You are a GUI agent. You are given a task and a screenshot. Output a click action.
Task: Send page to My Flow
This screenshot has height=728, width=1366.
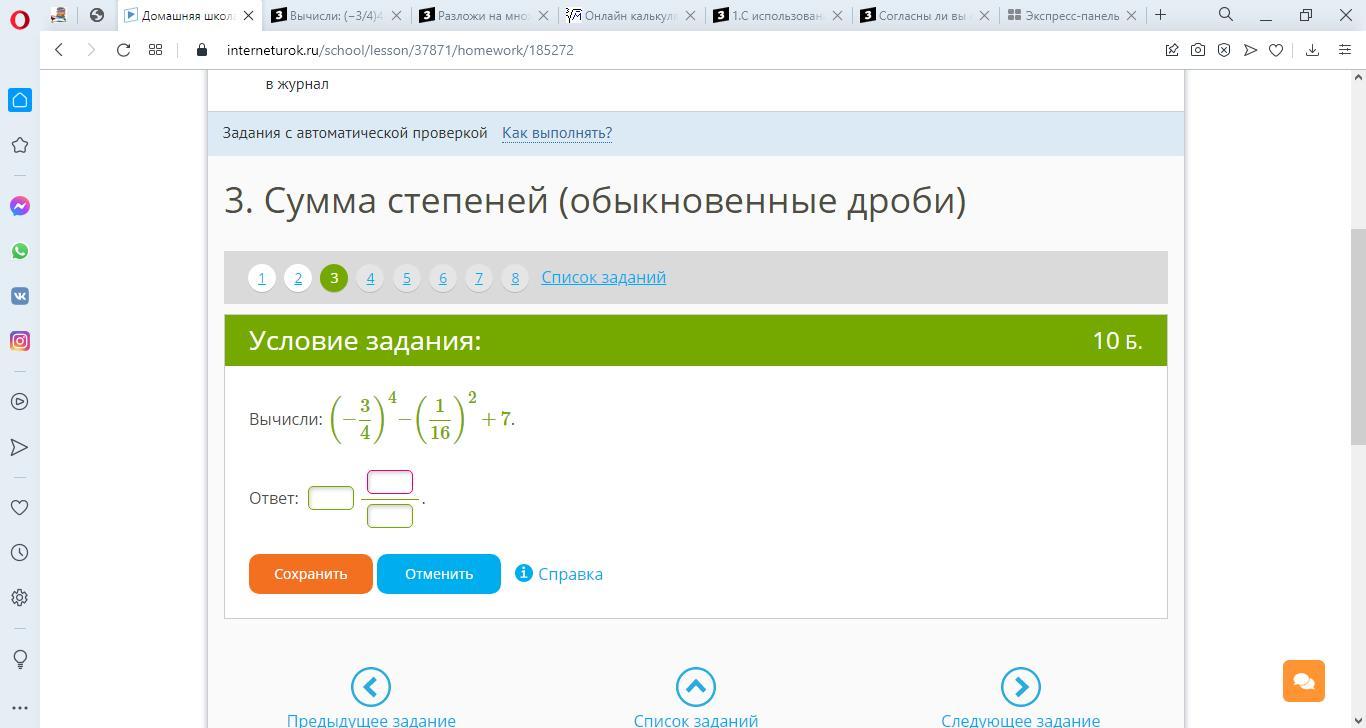pos(1250,50)
